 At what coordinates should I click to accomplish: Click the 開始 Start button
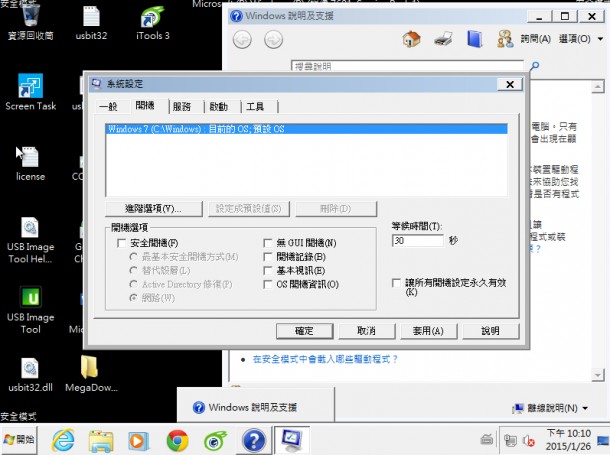19,440
